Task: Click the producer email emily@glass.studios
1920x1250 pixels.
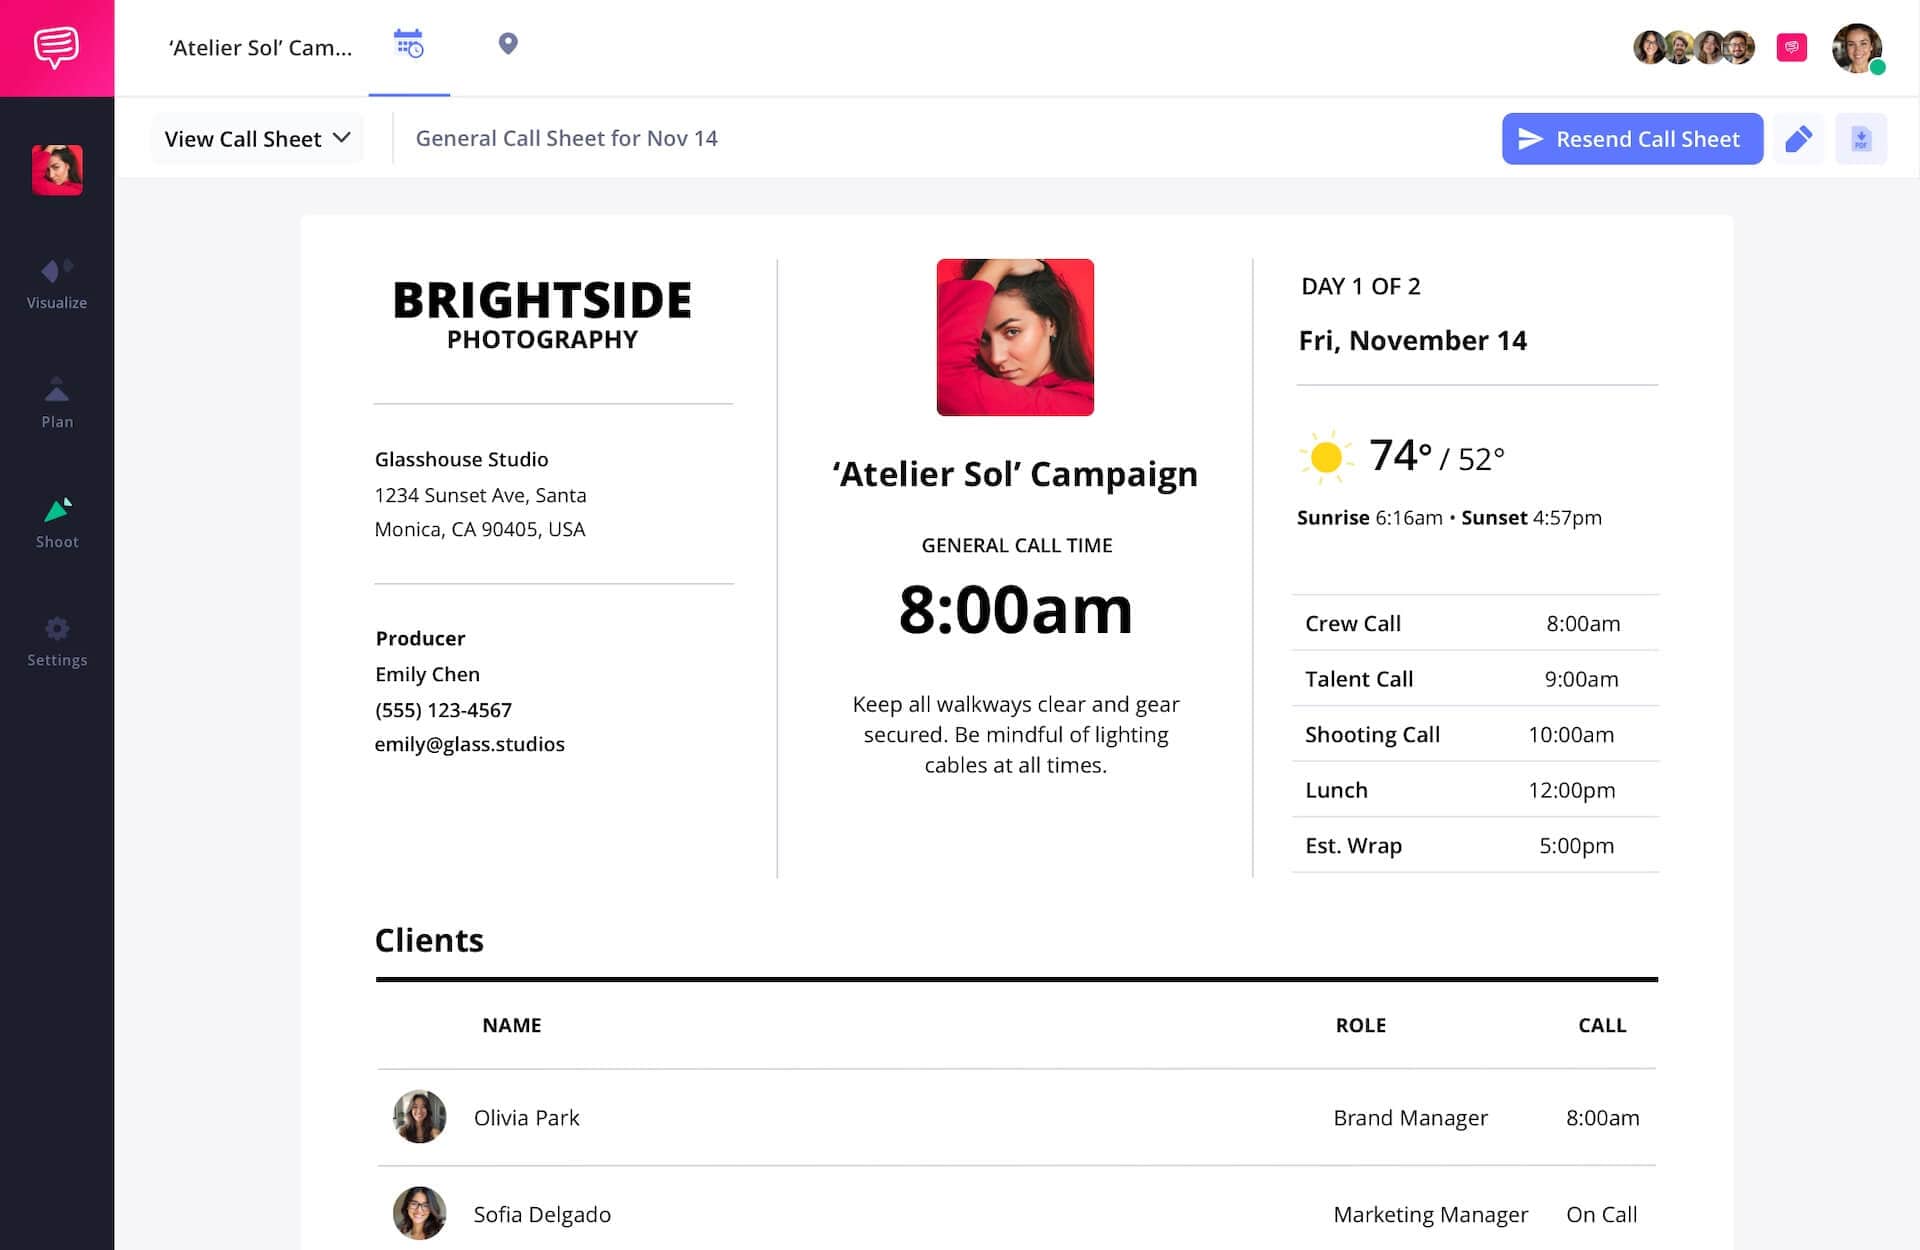Action: (x=469, y=744)
